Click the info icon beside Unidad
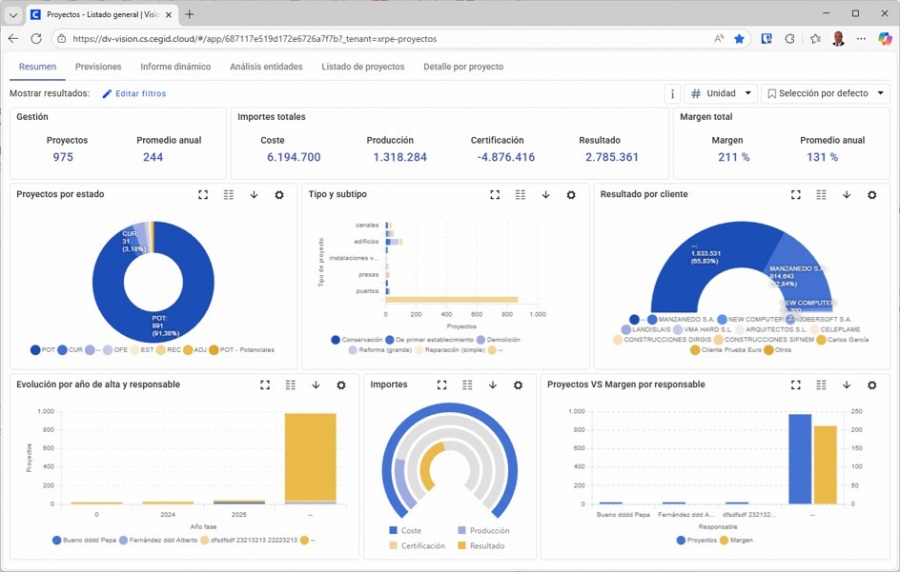The height and width of the screenshot is (572, 900). tap(673, 93)
